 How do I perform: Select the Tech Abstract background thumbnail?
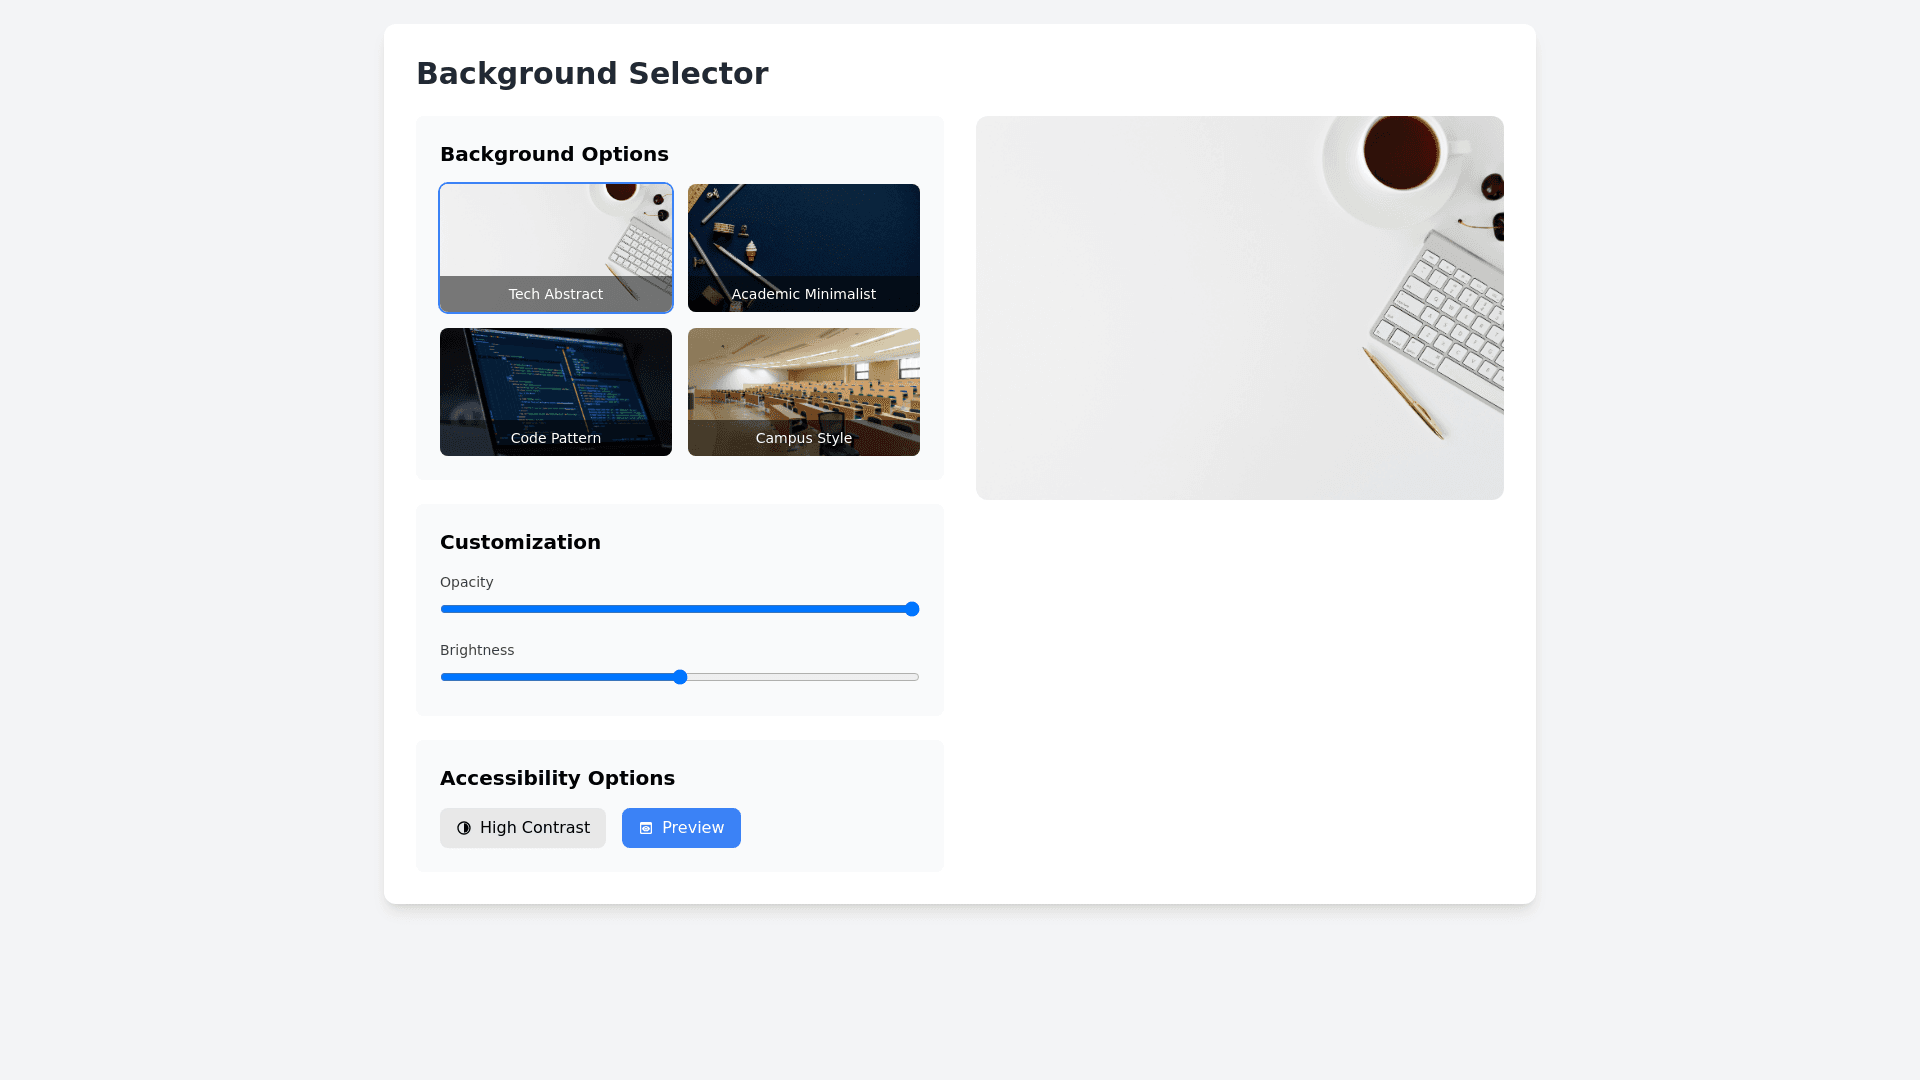click(x=555, y=235)
